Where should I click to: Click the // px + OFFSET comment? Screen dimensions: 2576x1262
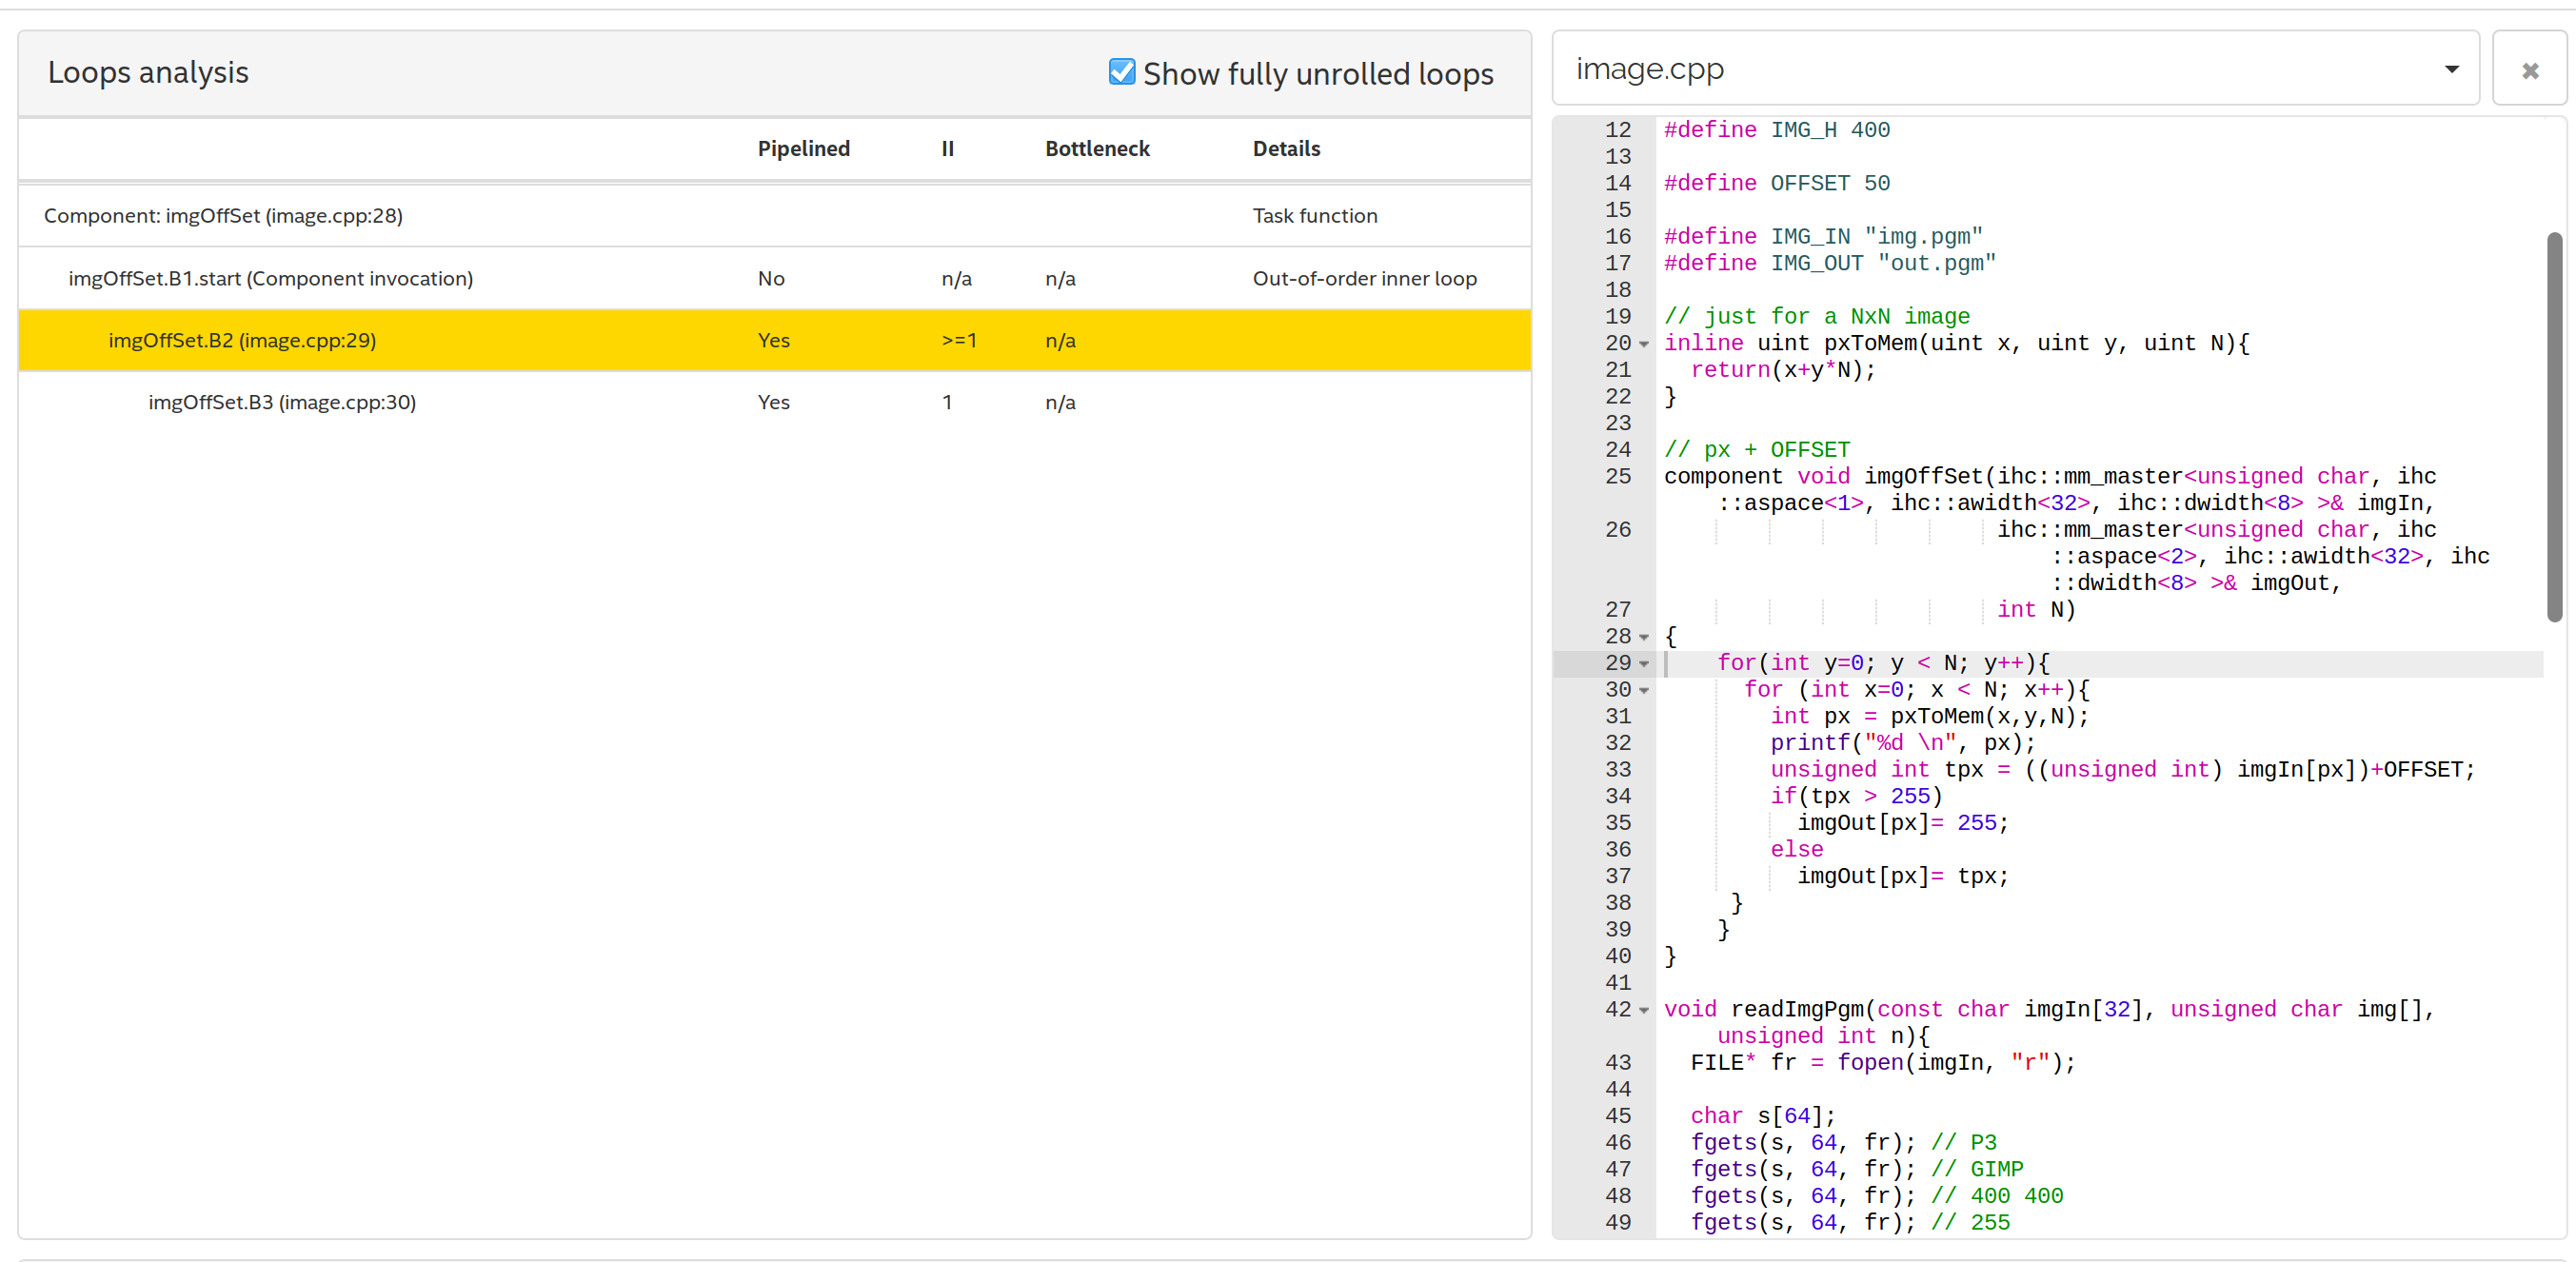click(x=1756, y=450)
